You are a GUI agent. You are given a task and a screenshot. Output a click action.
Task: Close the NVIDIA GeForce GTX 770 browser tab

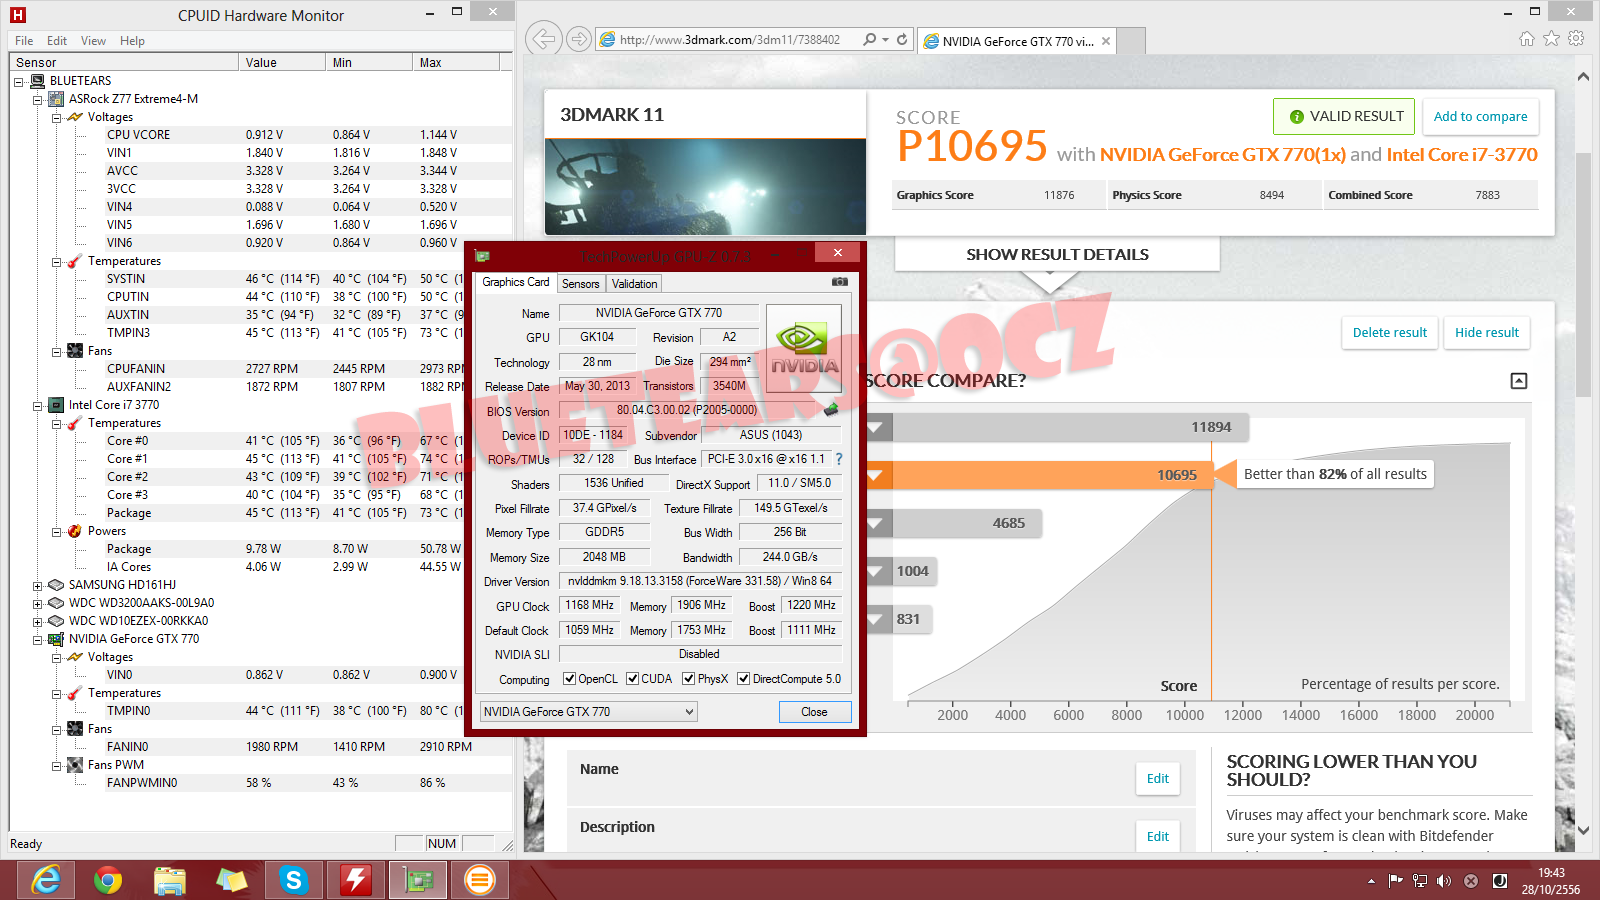point(1106,41)
